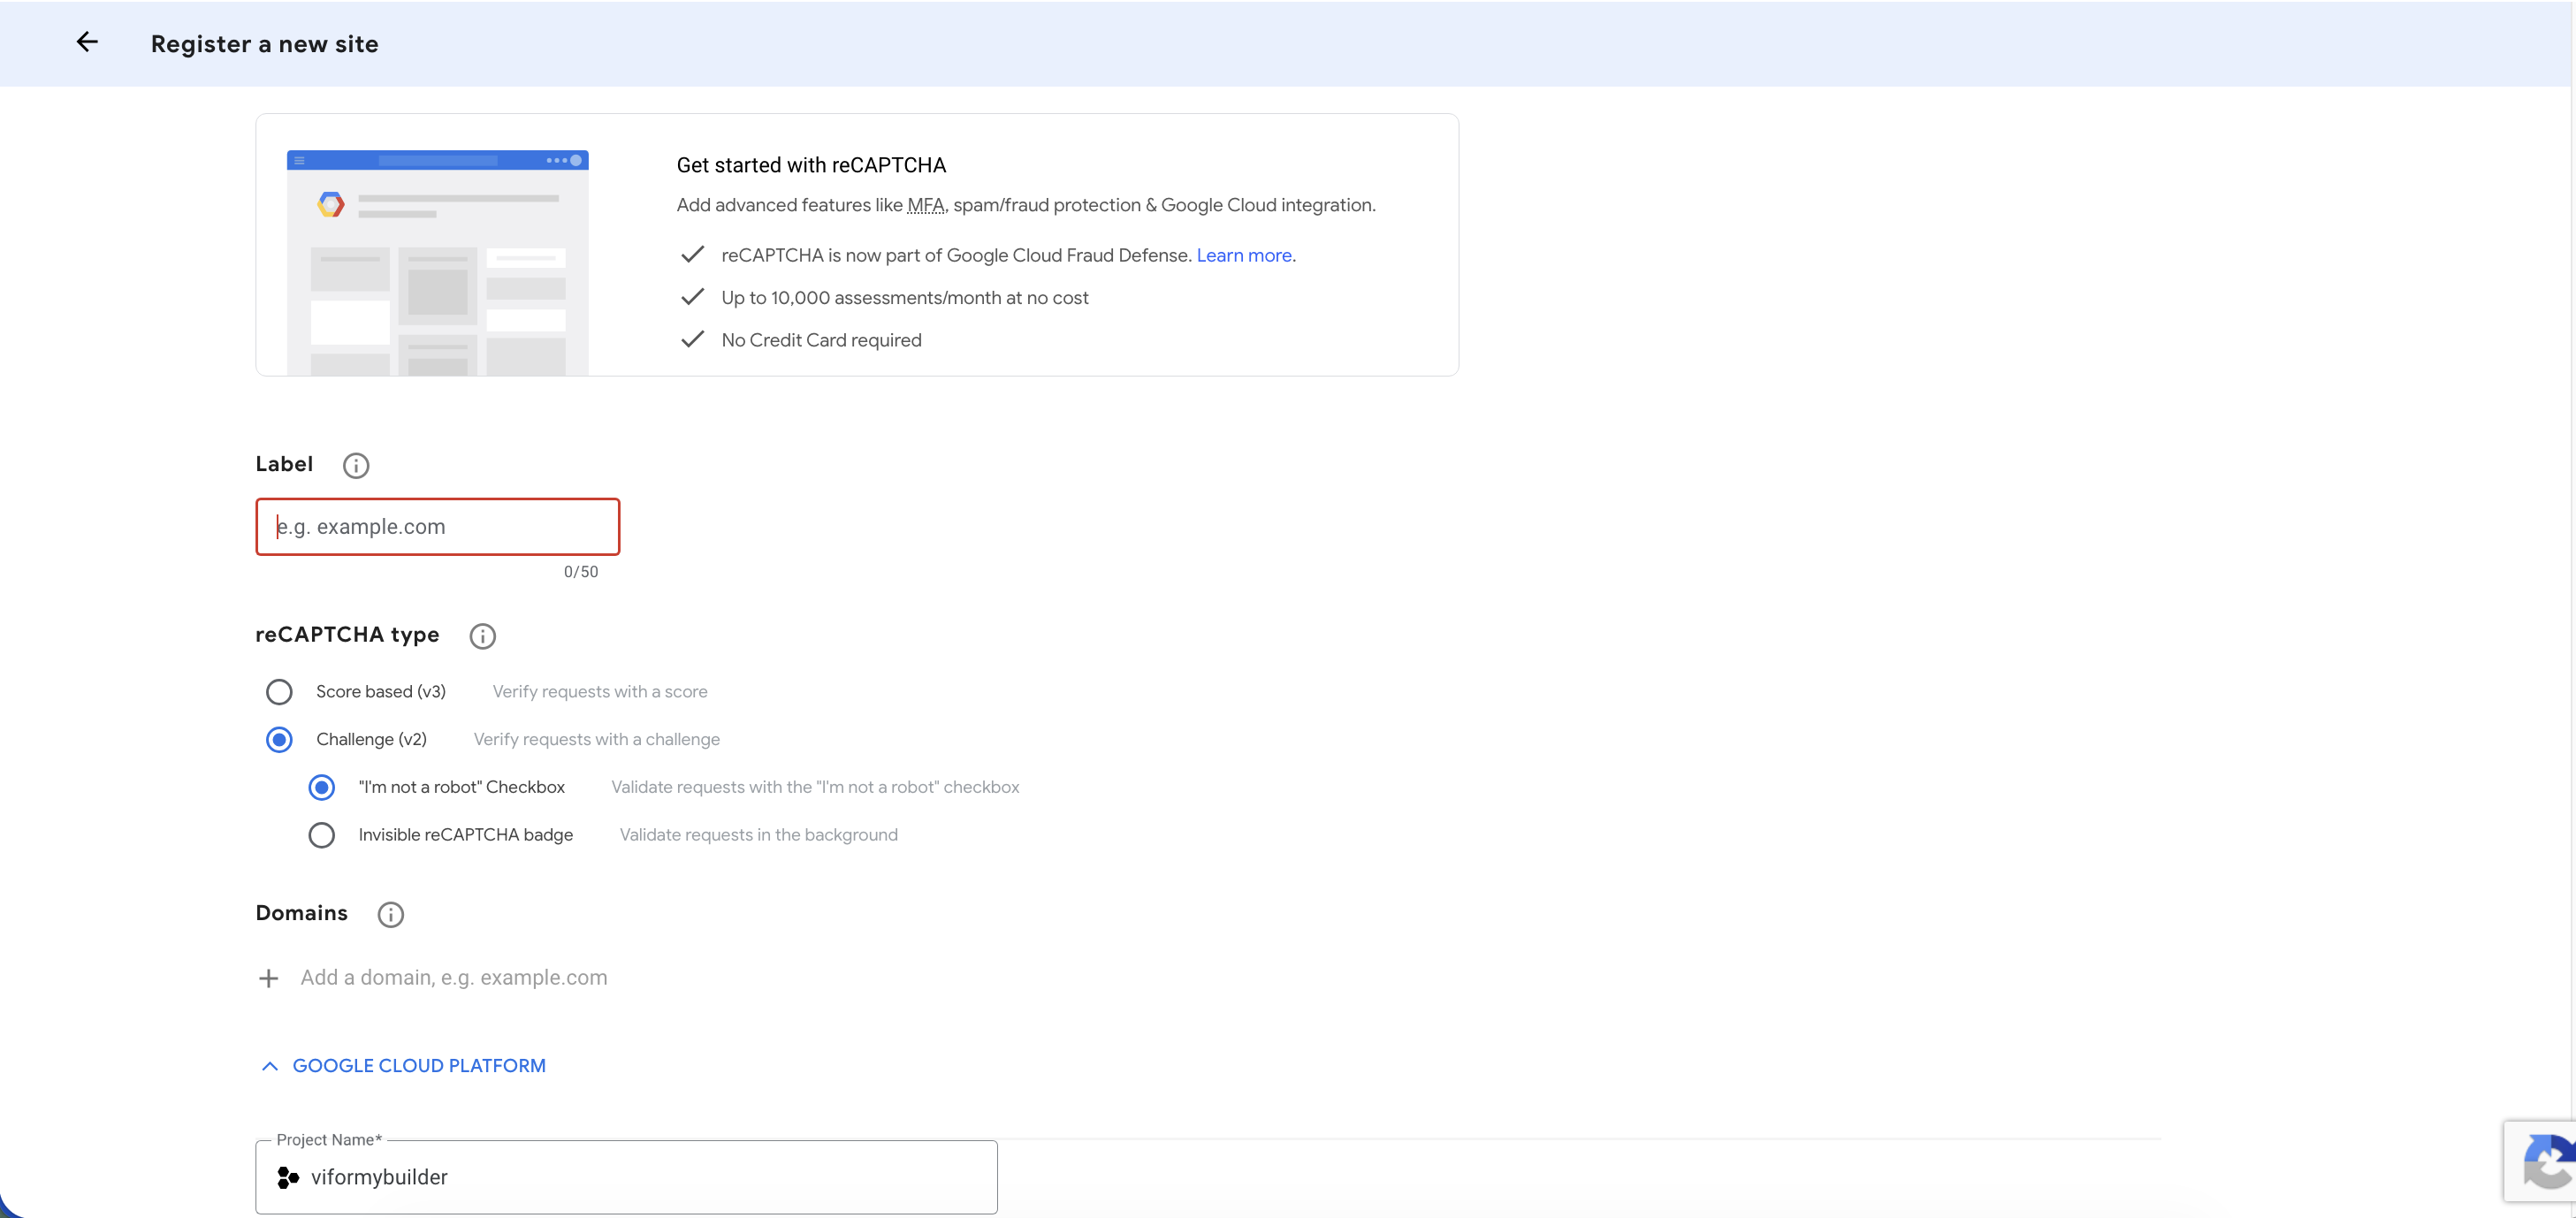Viewport: 2576px width, 1218px height.
Task: Click the "0/50" character counter
Action: pyautogui.click(x=581, y=572)
